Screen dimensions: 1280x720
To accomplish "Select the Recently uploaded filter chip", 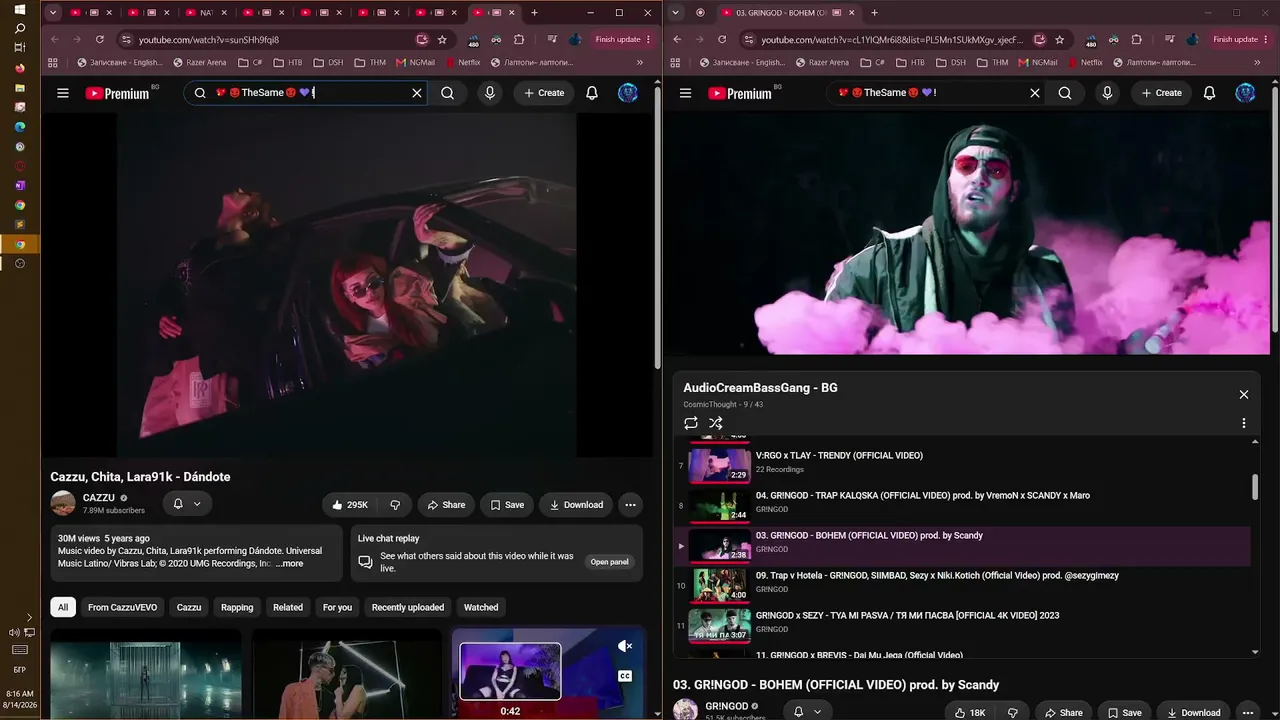I will tap(408, 607).
